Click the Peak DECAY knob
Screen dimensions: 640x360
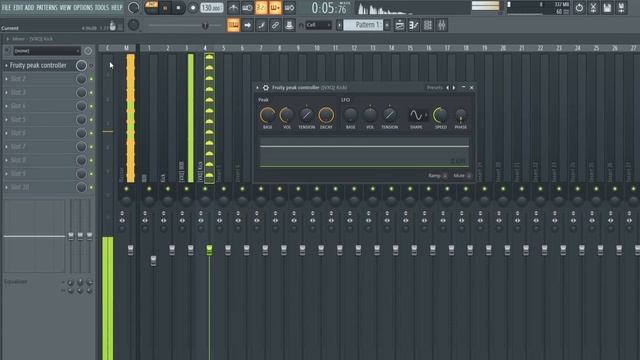click(x=326, y=115)
